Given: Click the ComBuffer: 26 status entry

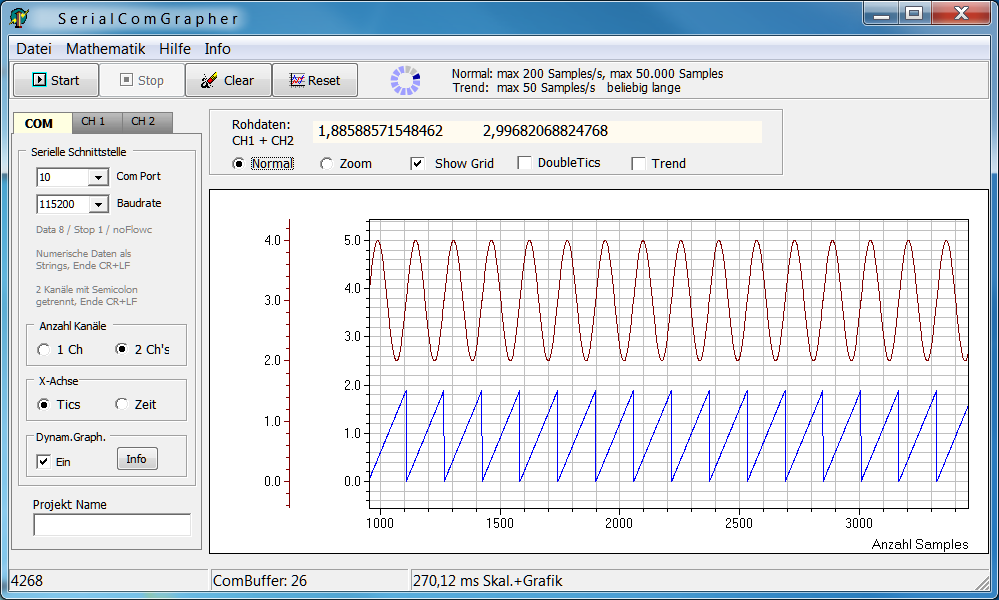Looking at the screenshot, I should (x=260, y=581).
